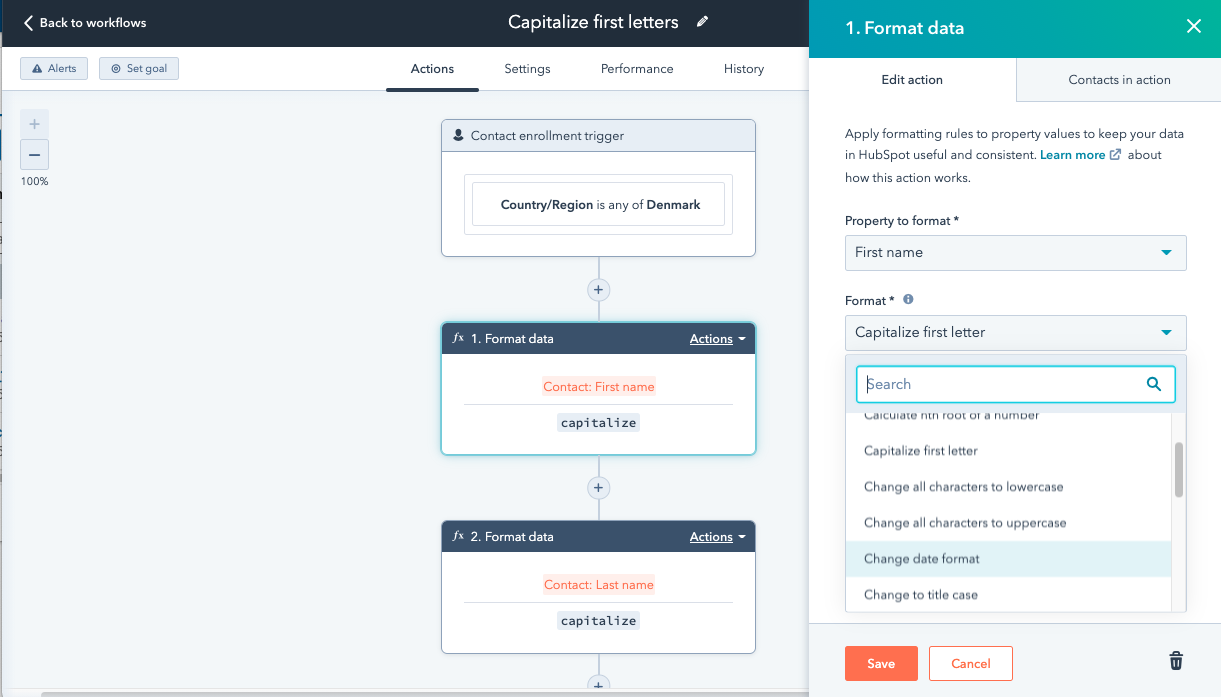1221x697 pixels.
Task: Click the plus connector below the enrollment trigger
Action: (x=598, y=290)
